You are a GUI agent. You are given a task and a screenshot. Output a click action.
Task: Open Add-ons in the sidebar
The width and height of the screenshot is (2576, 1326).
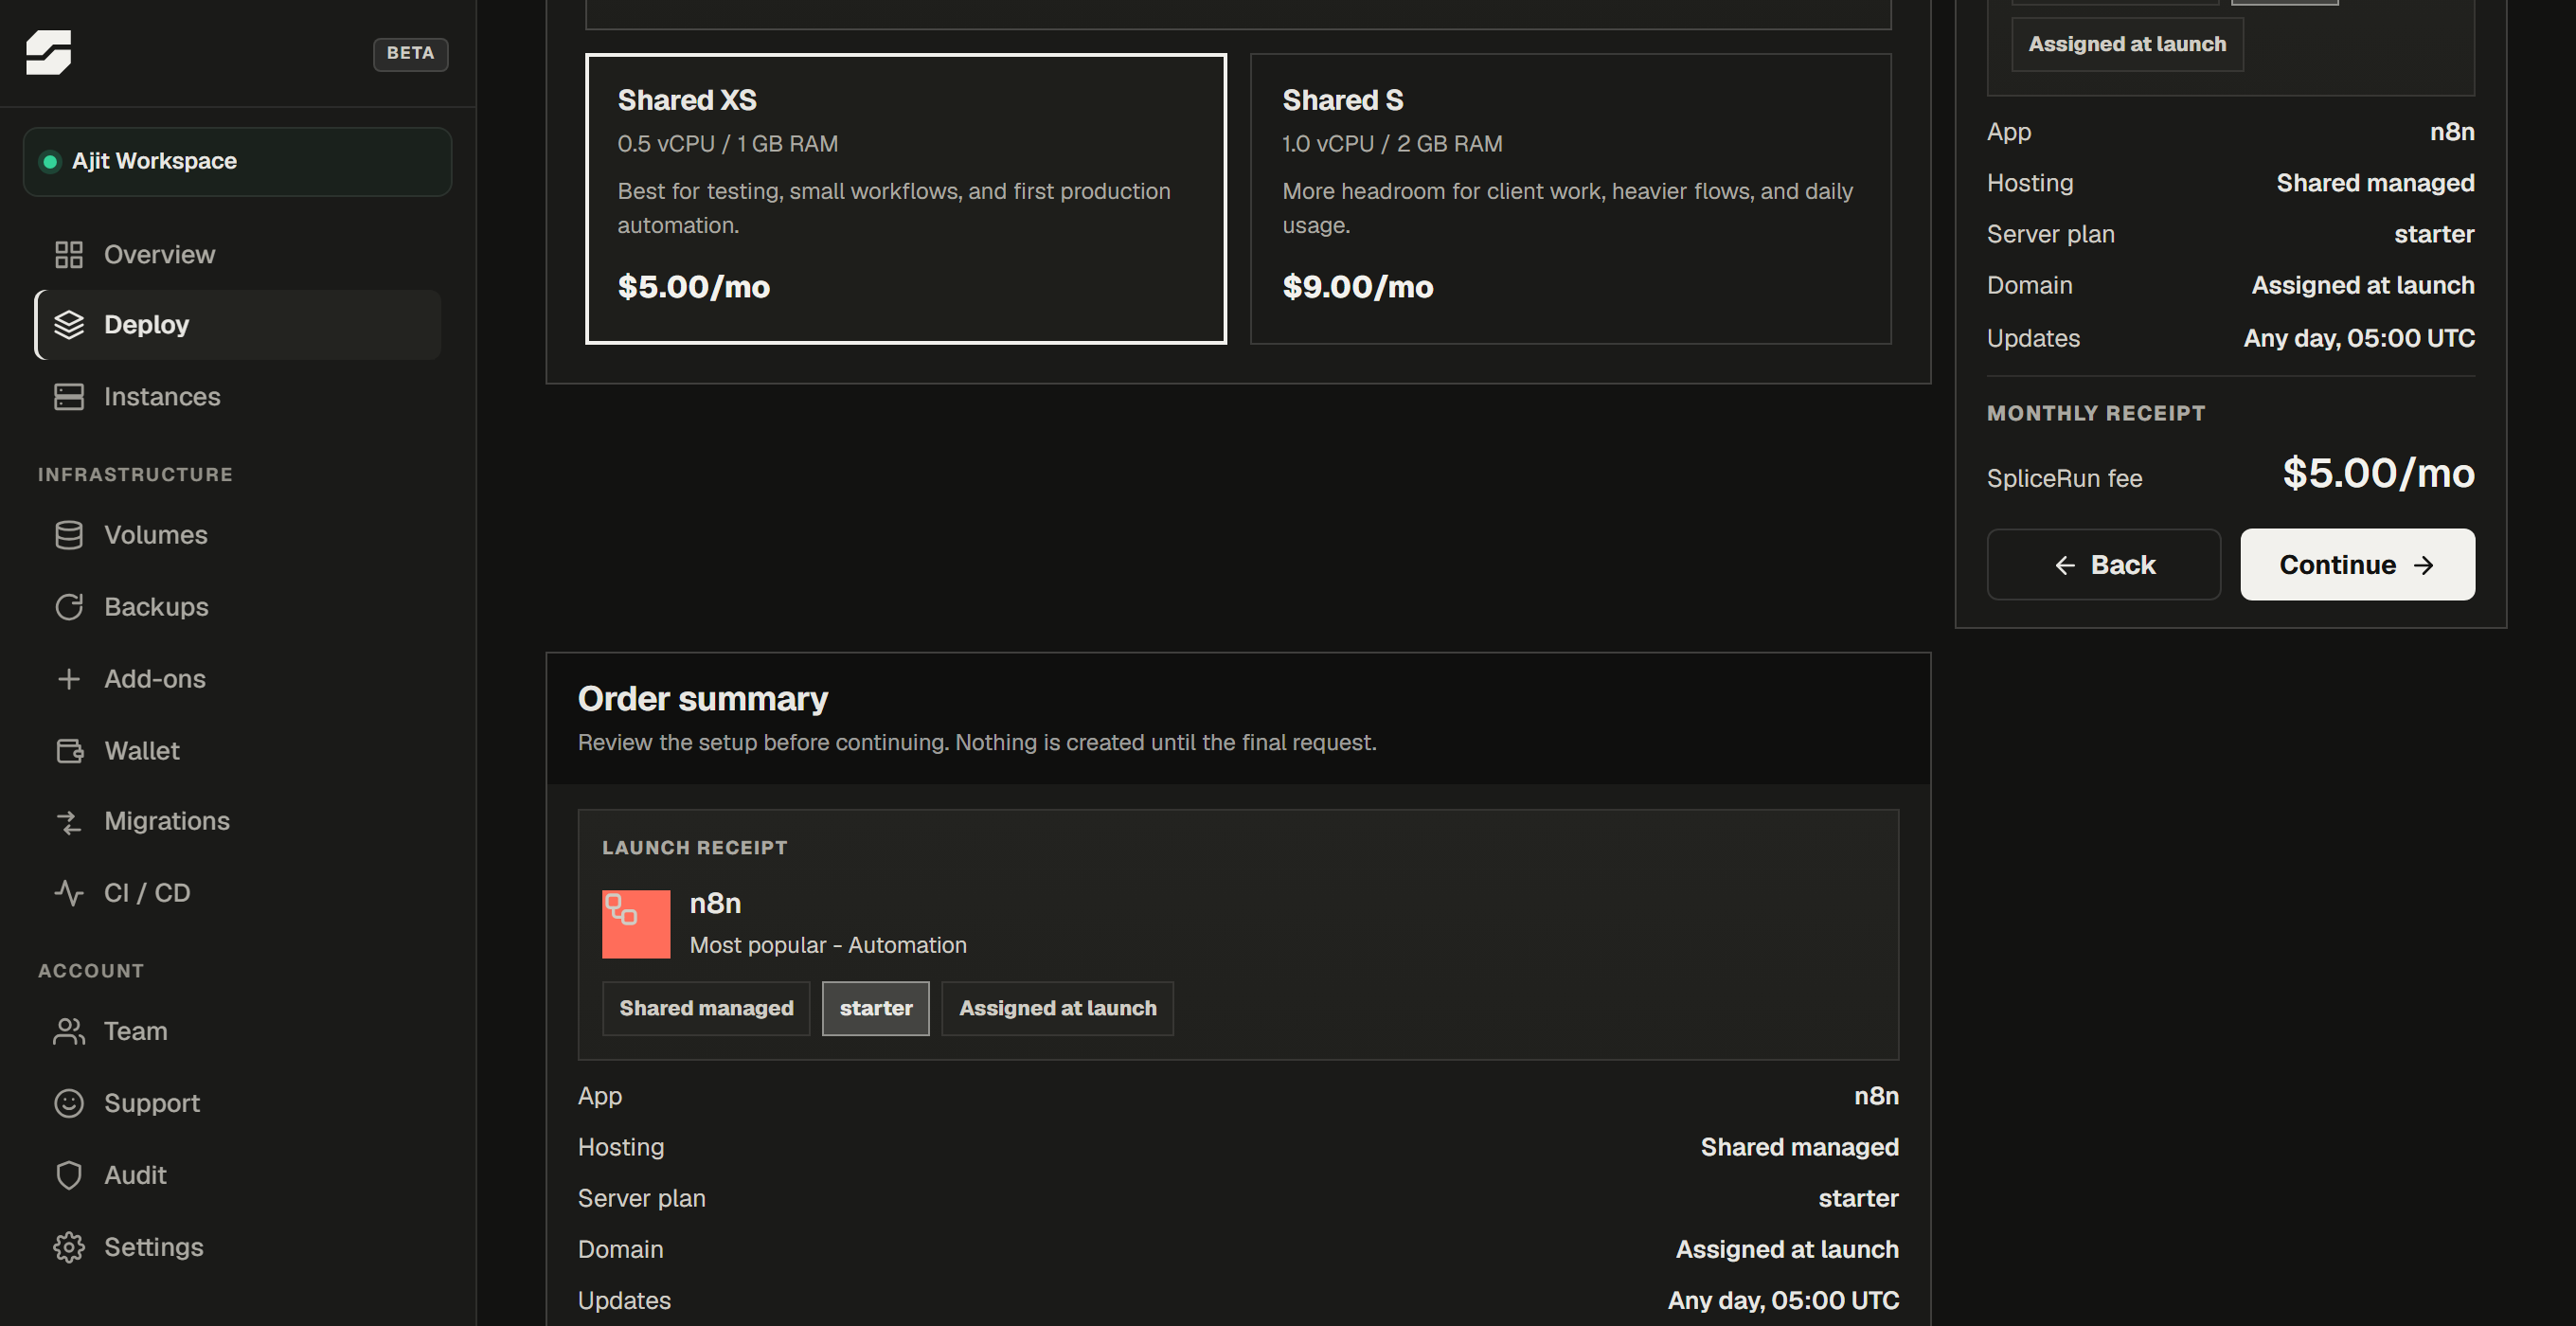[237, 678]
